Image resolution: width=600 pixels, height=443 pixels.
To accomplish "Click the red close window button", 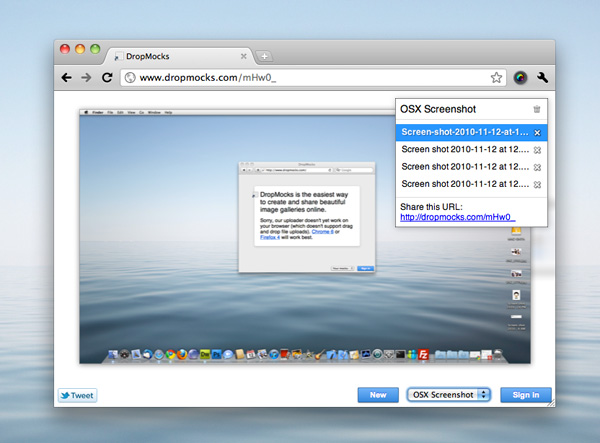I will pyautogui.click(x=65, y=49).
